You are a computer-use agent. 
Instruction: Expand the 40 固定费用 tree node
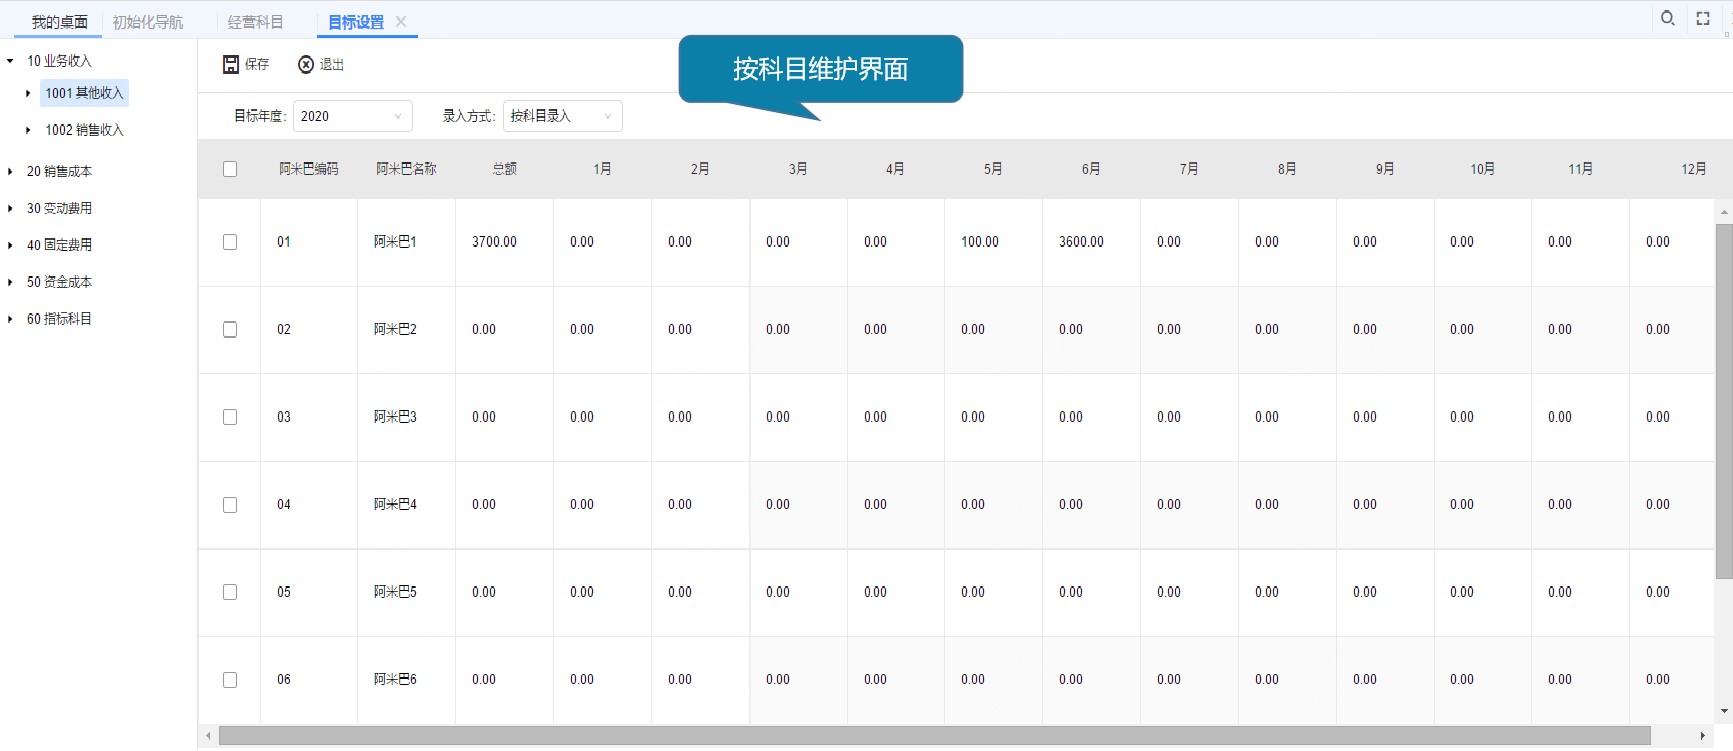pyautogui.click(x=10, y=245)
